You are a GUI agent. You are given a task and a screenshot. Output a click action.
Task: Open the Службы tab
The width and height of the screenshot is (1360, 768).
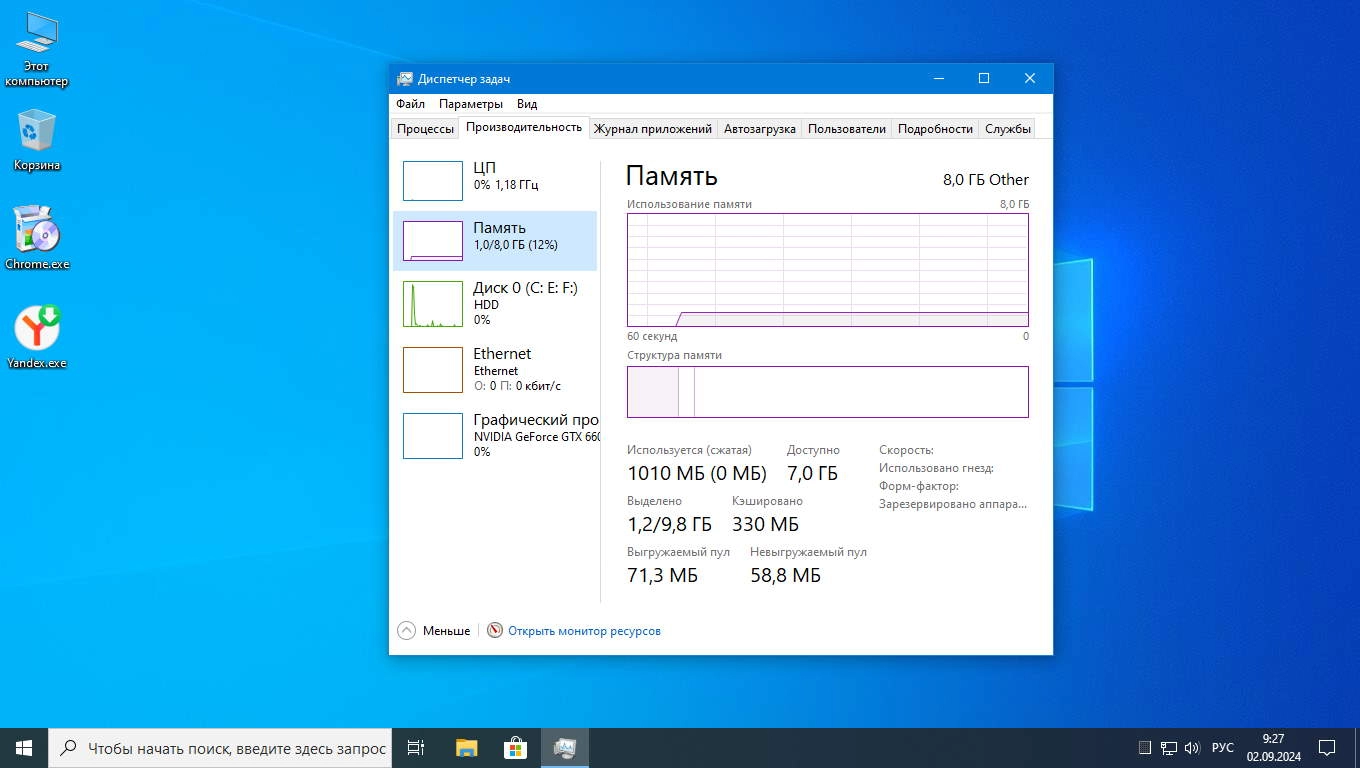pos(1008,129)
